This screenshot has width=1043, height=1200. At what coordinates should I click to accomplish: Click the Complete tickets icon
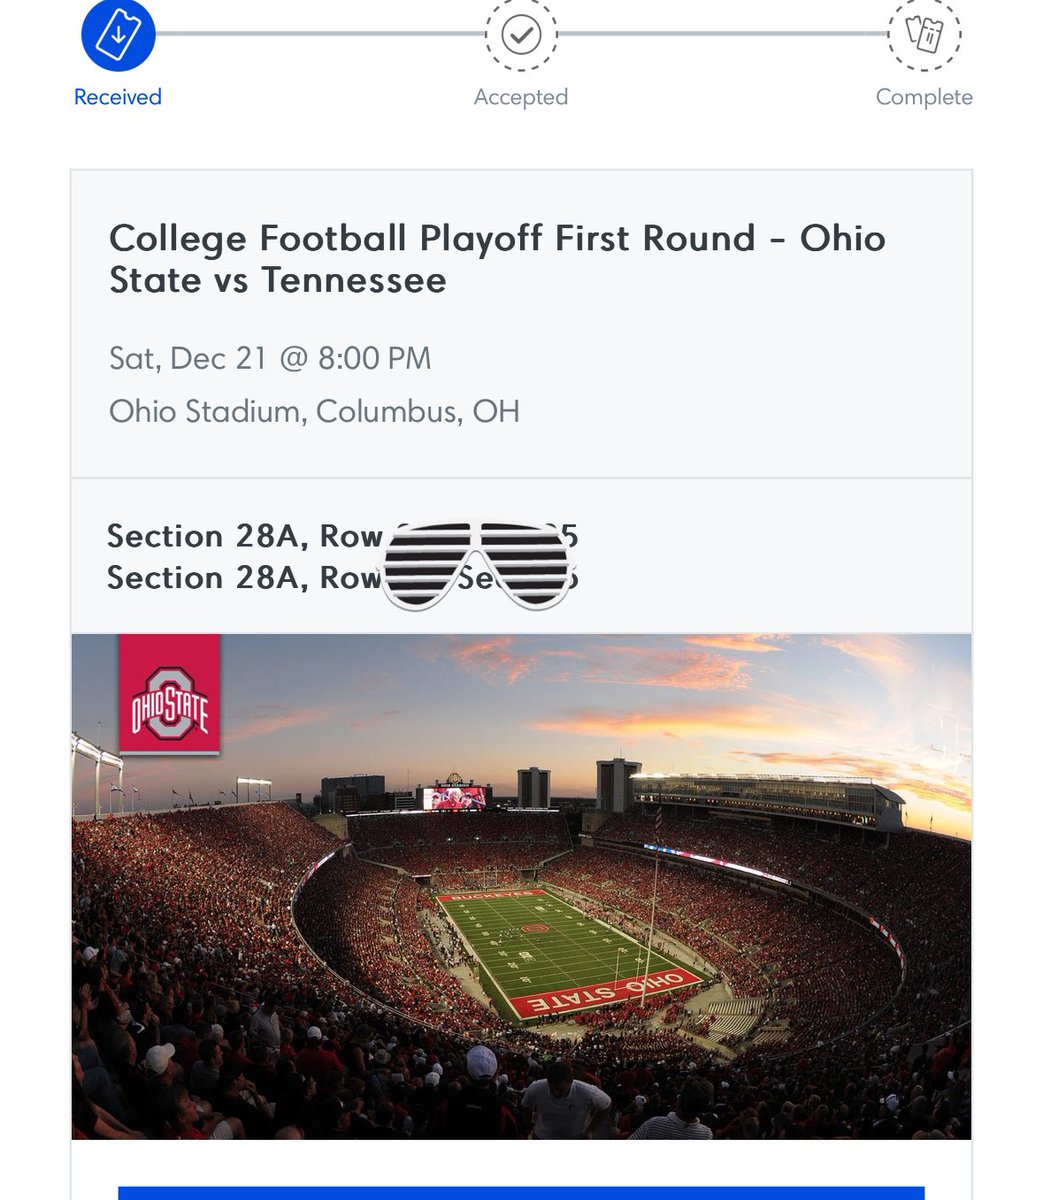point(924,35)
